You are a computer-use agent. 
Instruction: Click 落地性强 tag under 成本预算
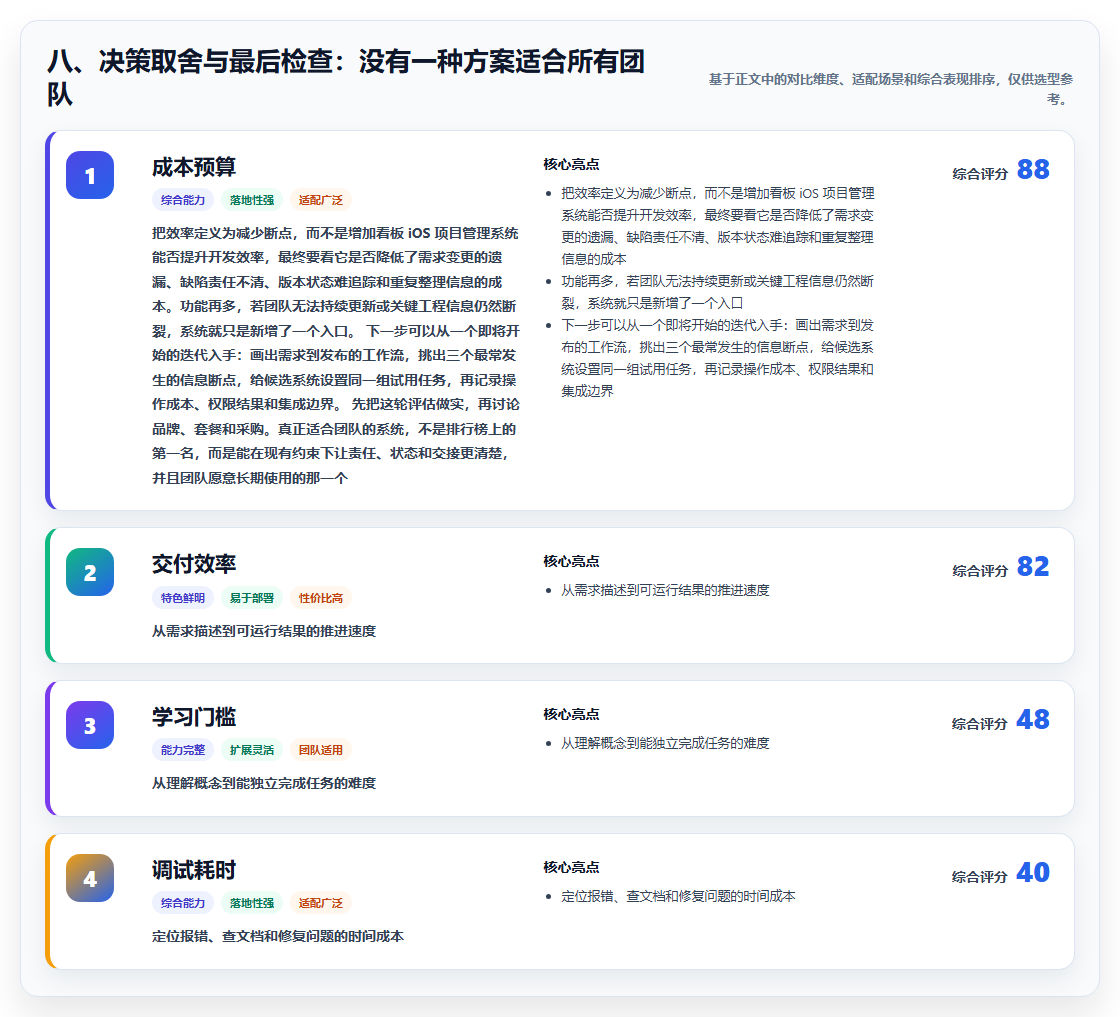tap(252, 200)
